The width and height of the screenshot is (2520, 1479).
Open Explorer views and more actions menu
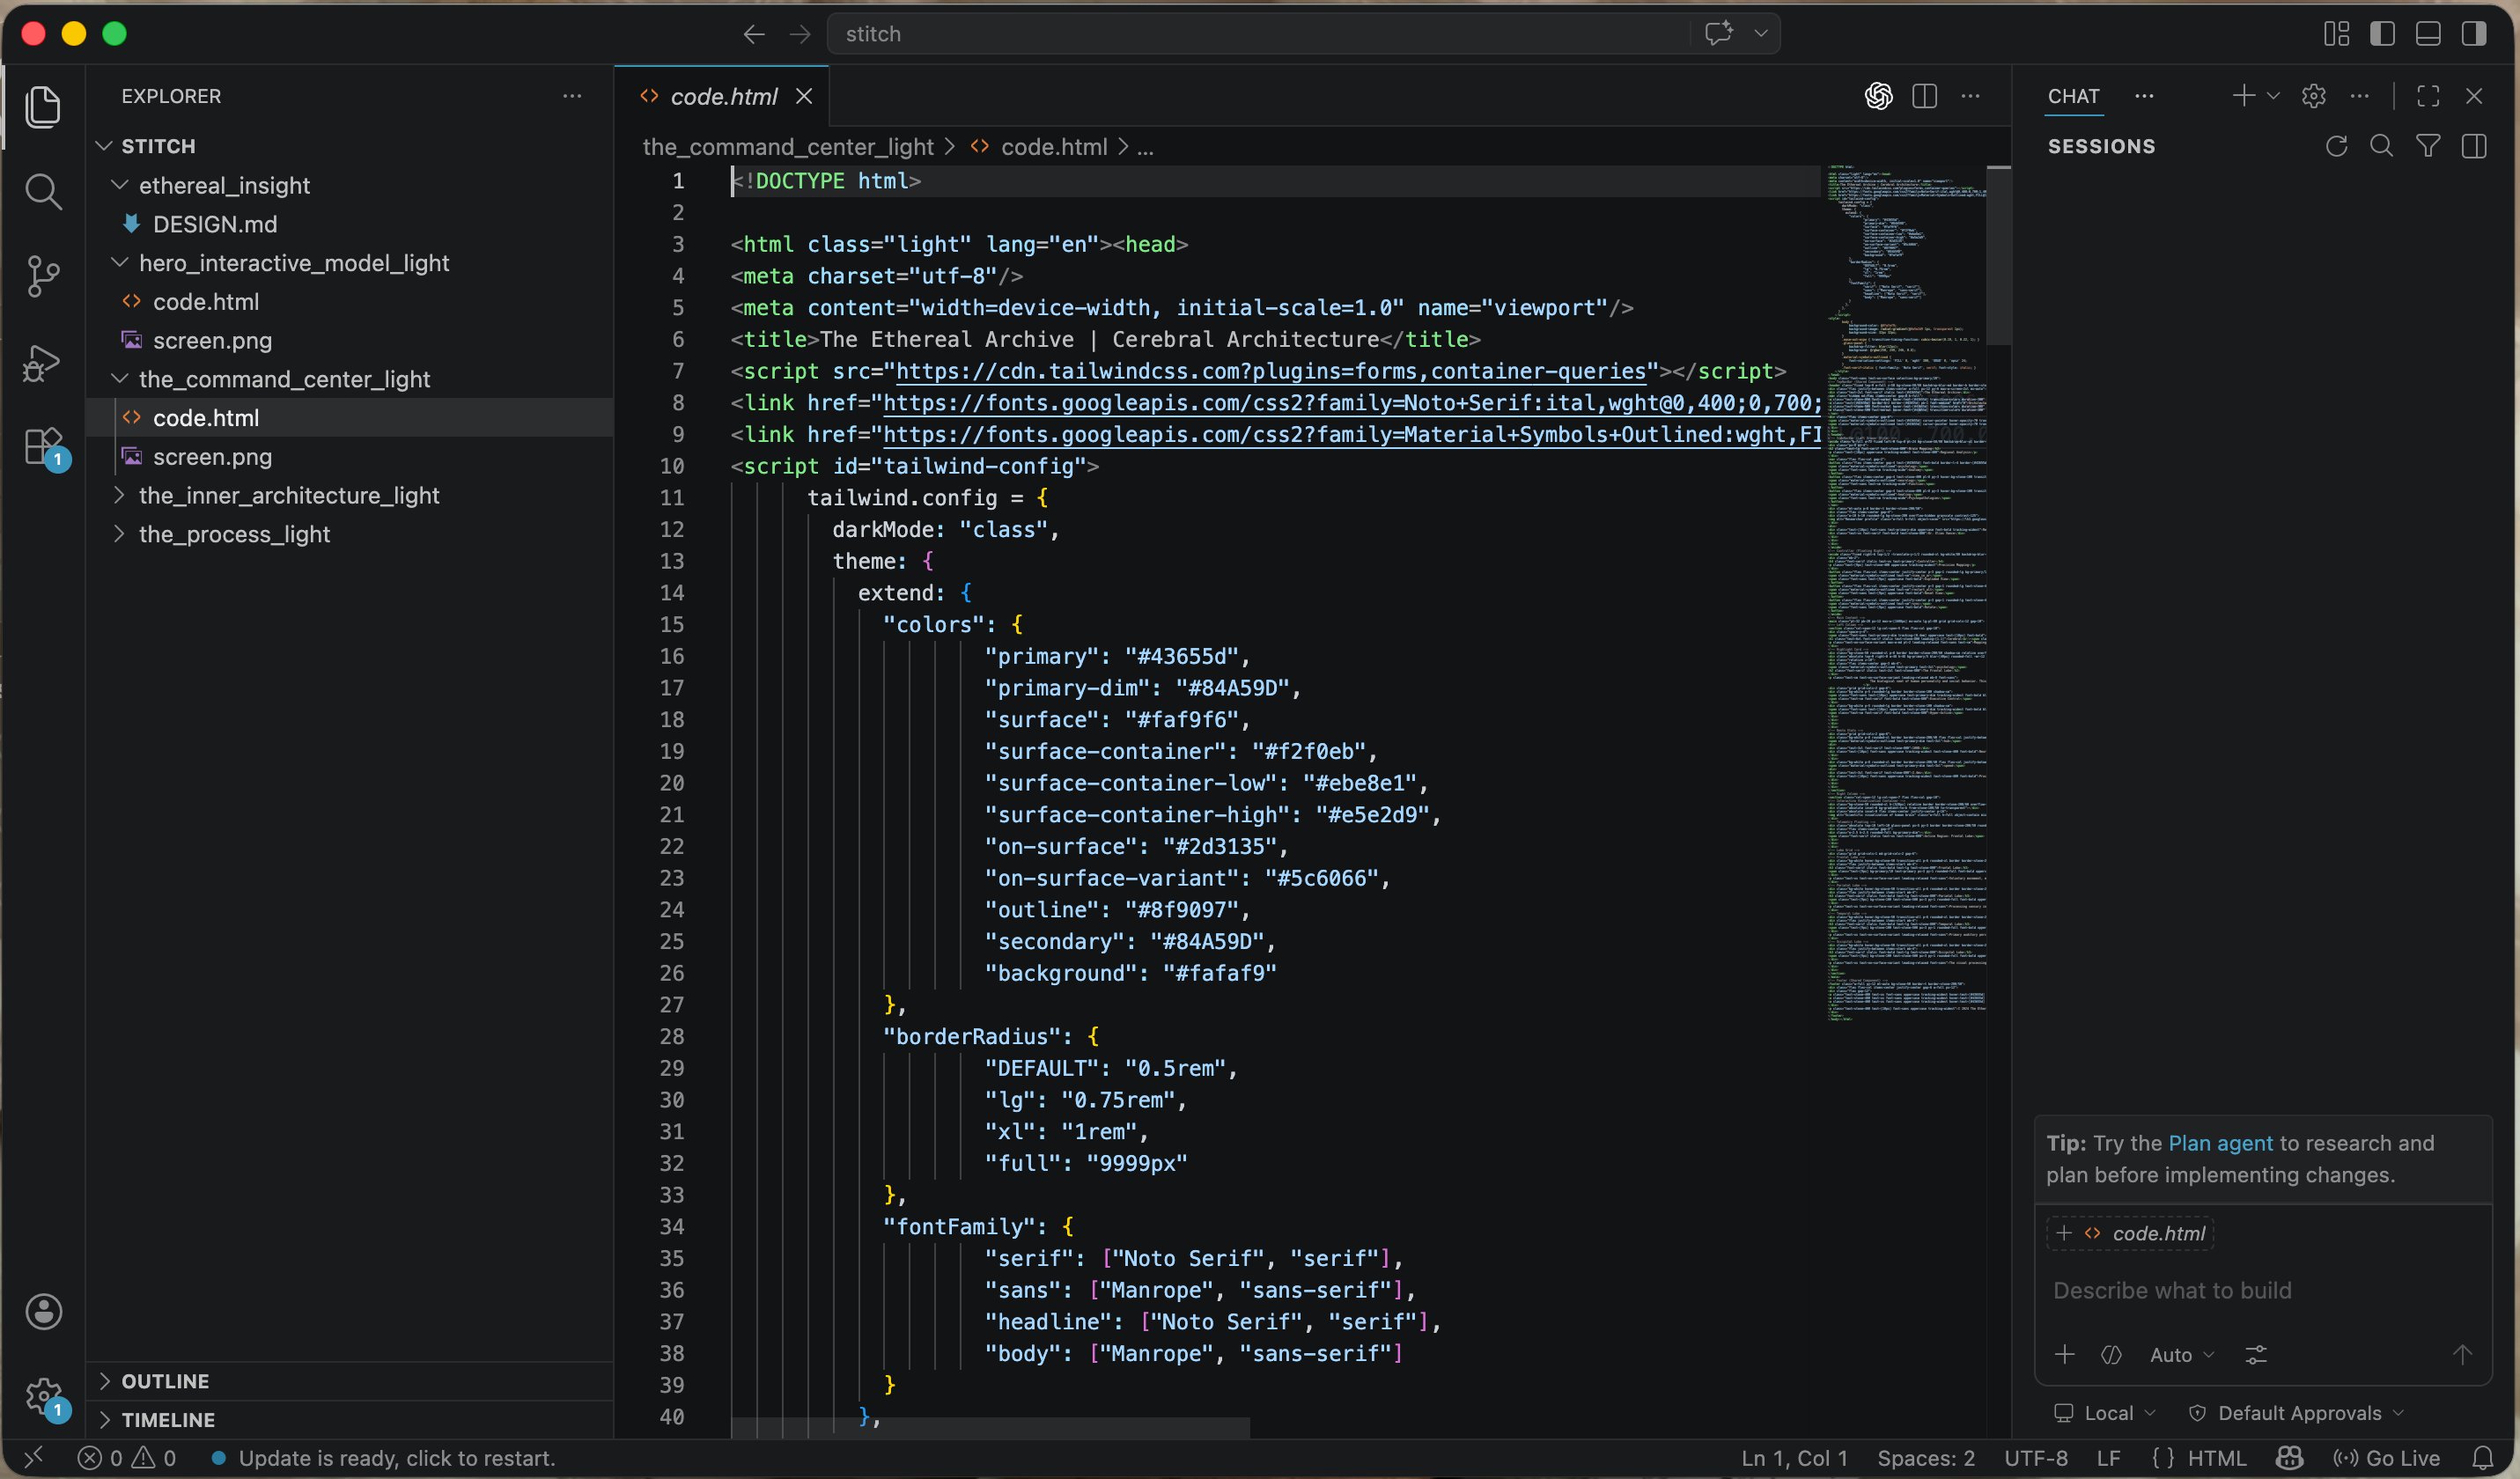[x=572, y=96]
